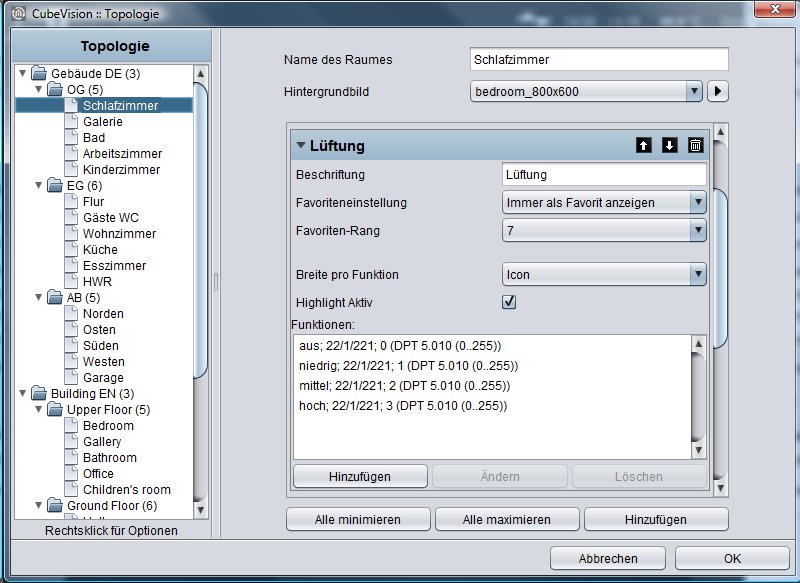Viewport: 800px width, 583px height.
Task: Click the topology tree scrollbar down arrow
Action: pos(201,510)
